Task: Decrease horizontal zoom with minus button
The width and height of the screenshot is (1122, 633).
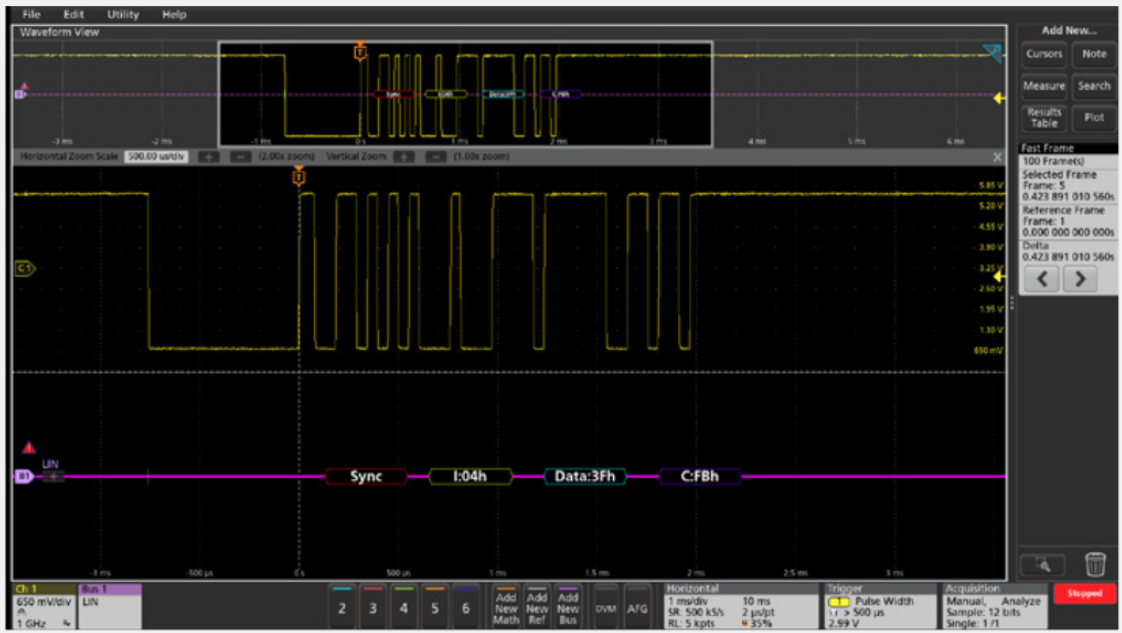Action: point(240,157)
